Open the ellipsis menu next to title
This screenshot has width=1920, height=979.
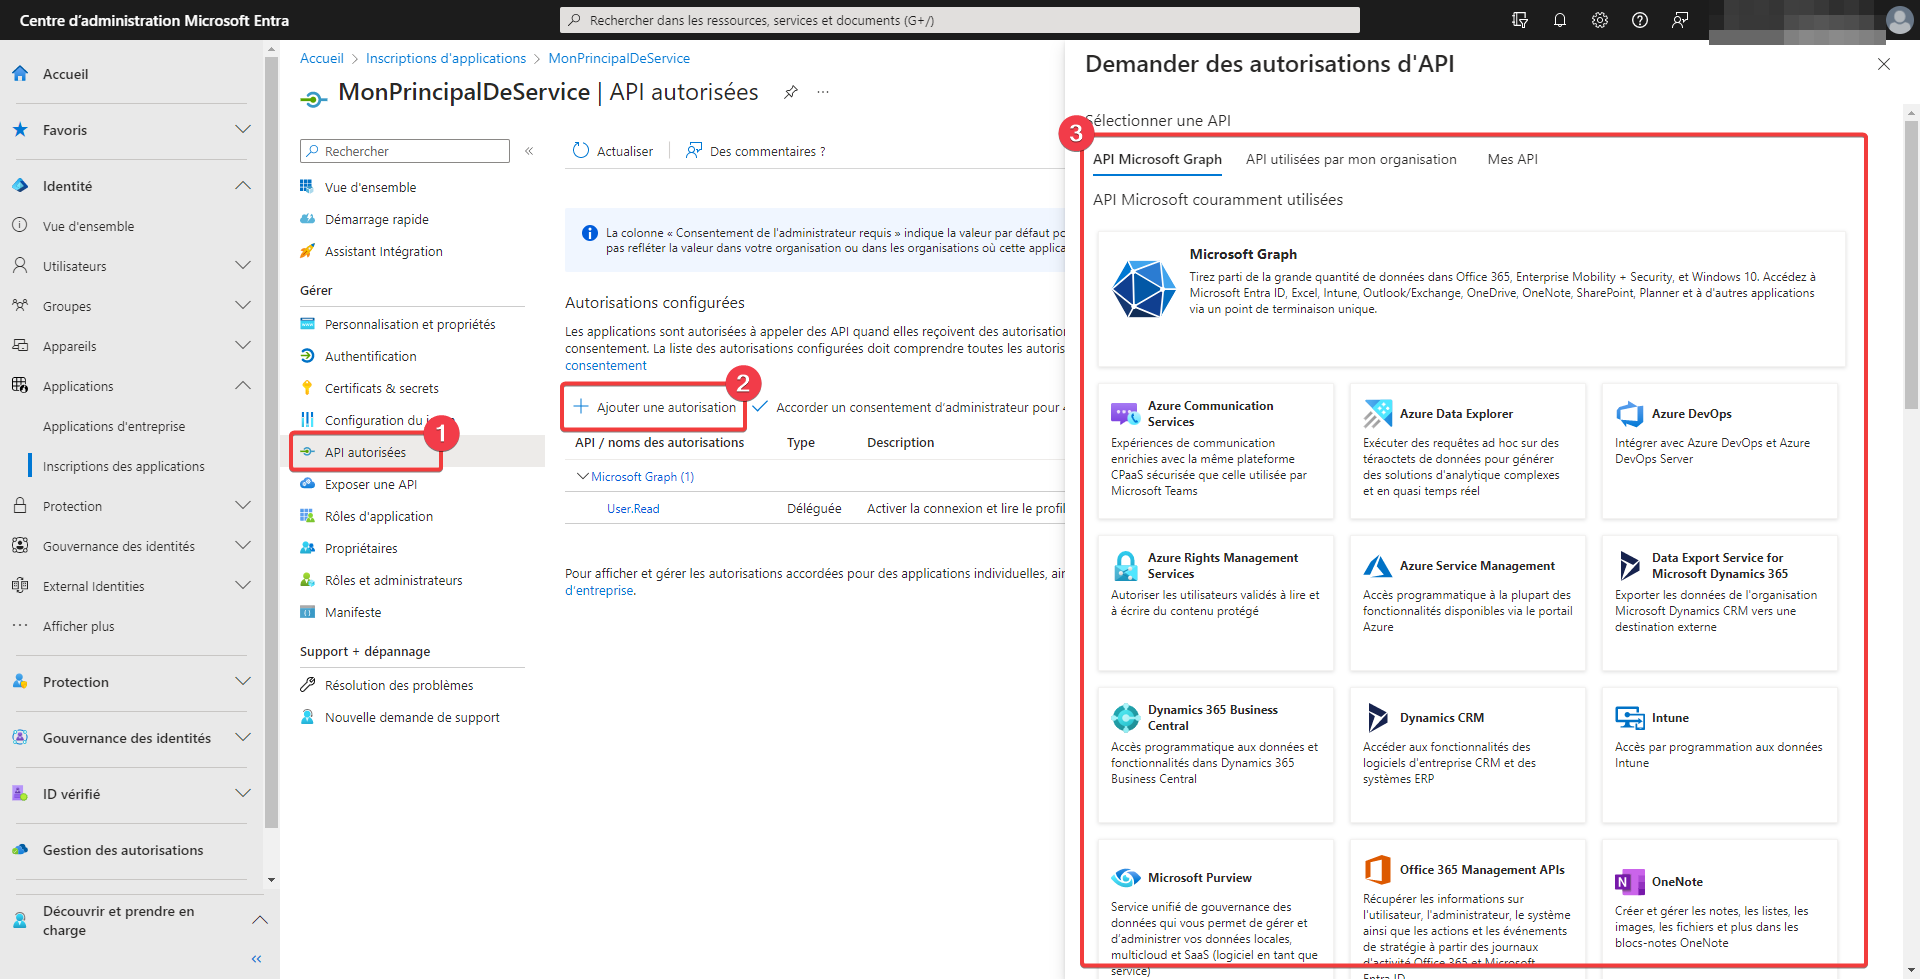[823, 92]
